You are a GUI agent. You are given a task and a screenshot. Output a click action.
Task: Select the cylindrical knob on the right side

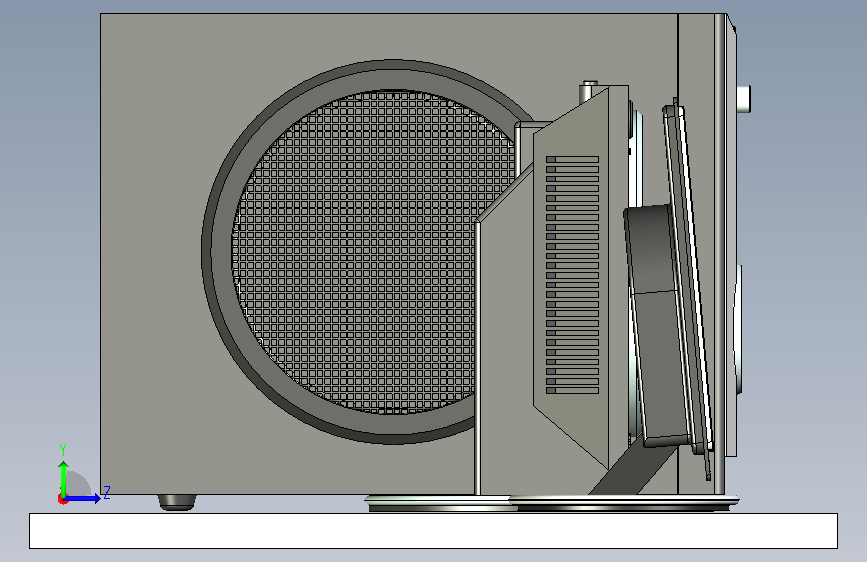[744, 99]
